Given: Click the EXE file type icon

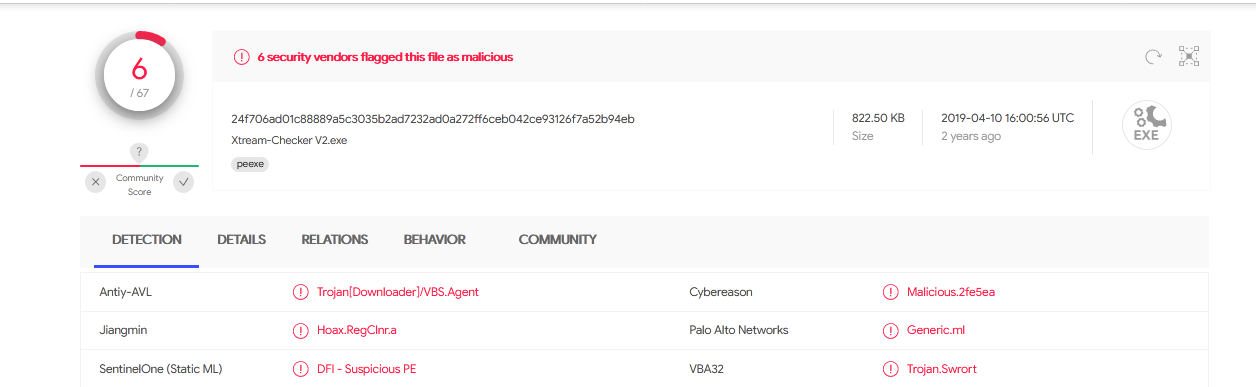Looking at the screenshot, I should [x=1147, y=126].
